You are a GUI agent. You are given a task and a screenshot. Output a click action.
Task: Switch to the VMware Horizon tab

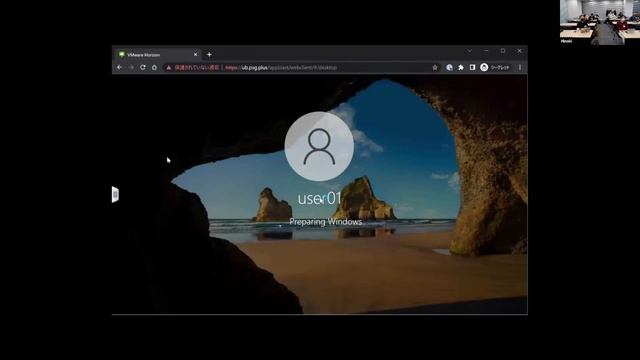pyautogui.click(x=158, y=54)
